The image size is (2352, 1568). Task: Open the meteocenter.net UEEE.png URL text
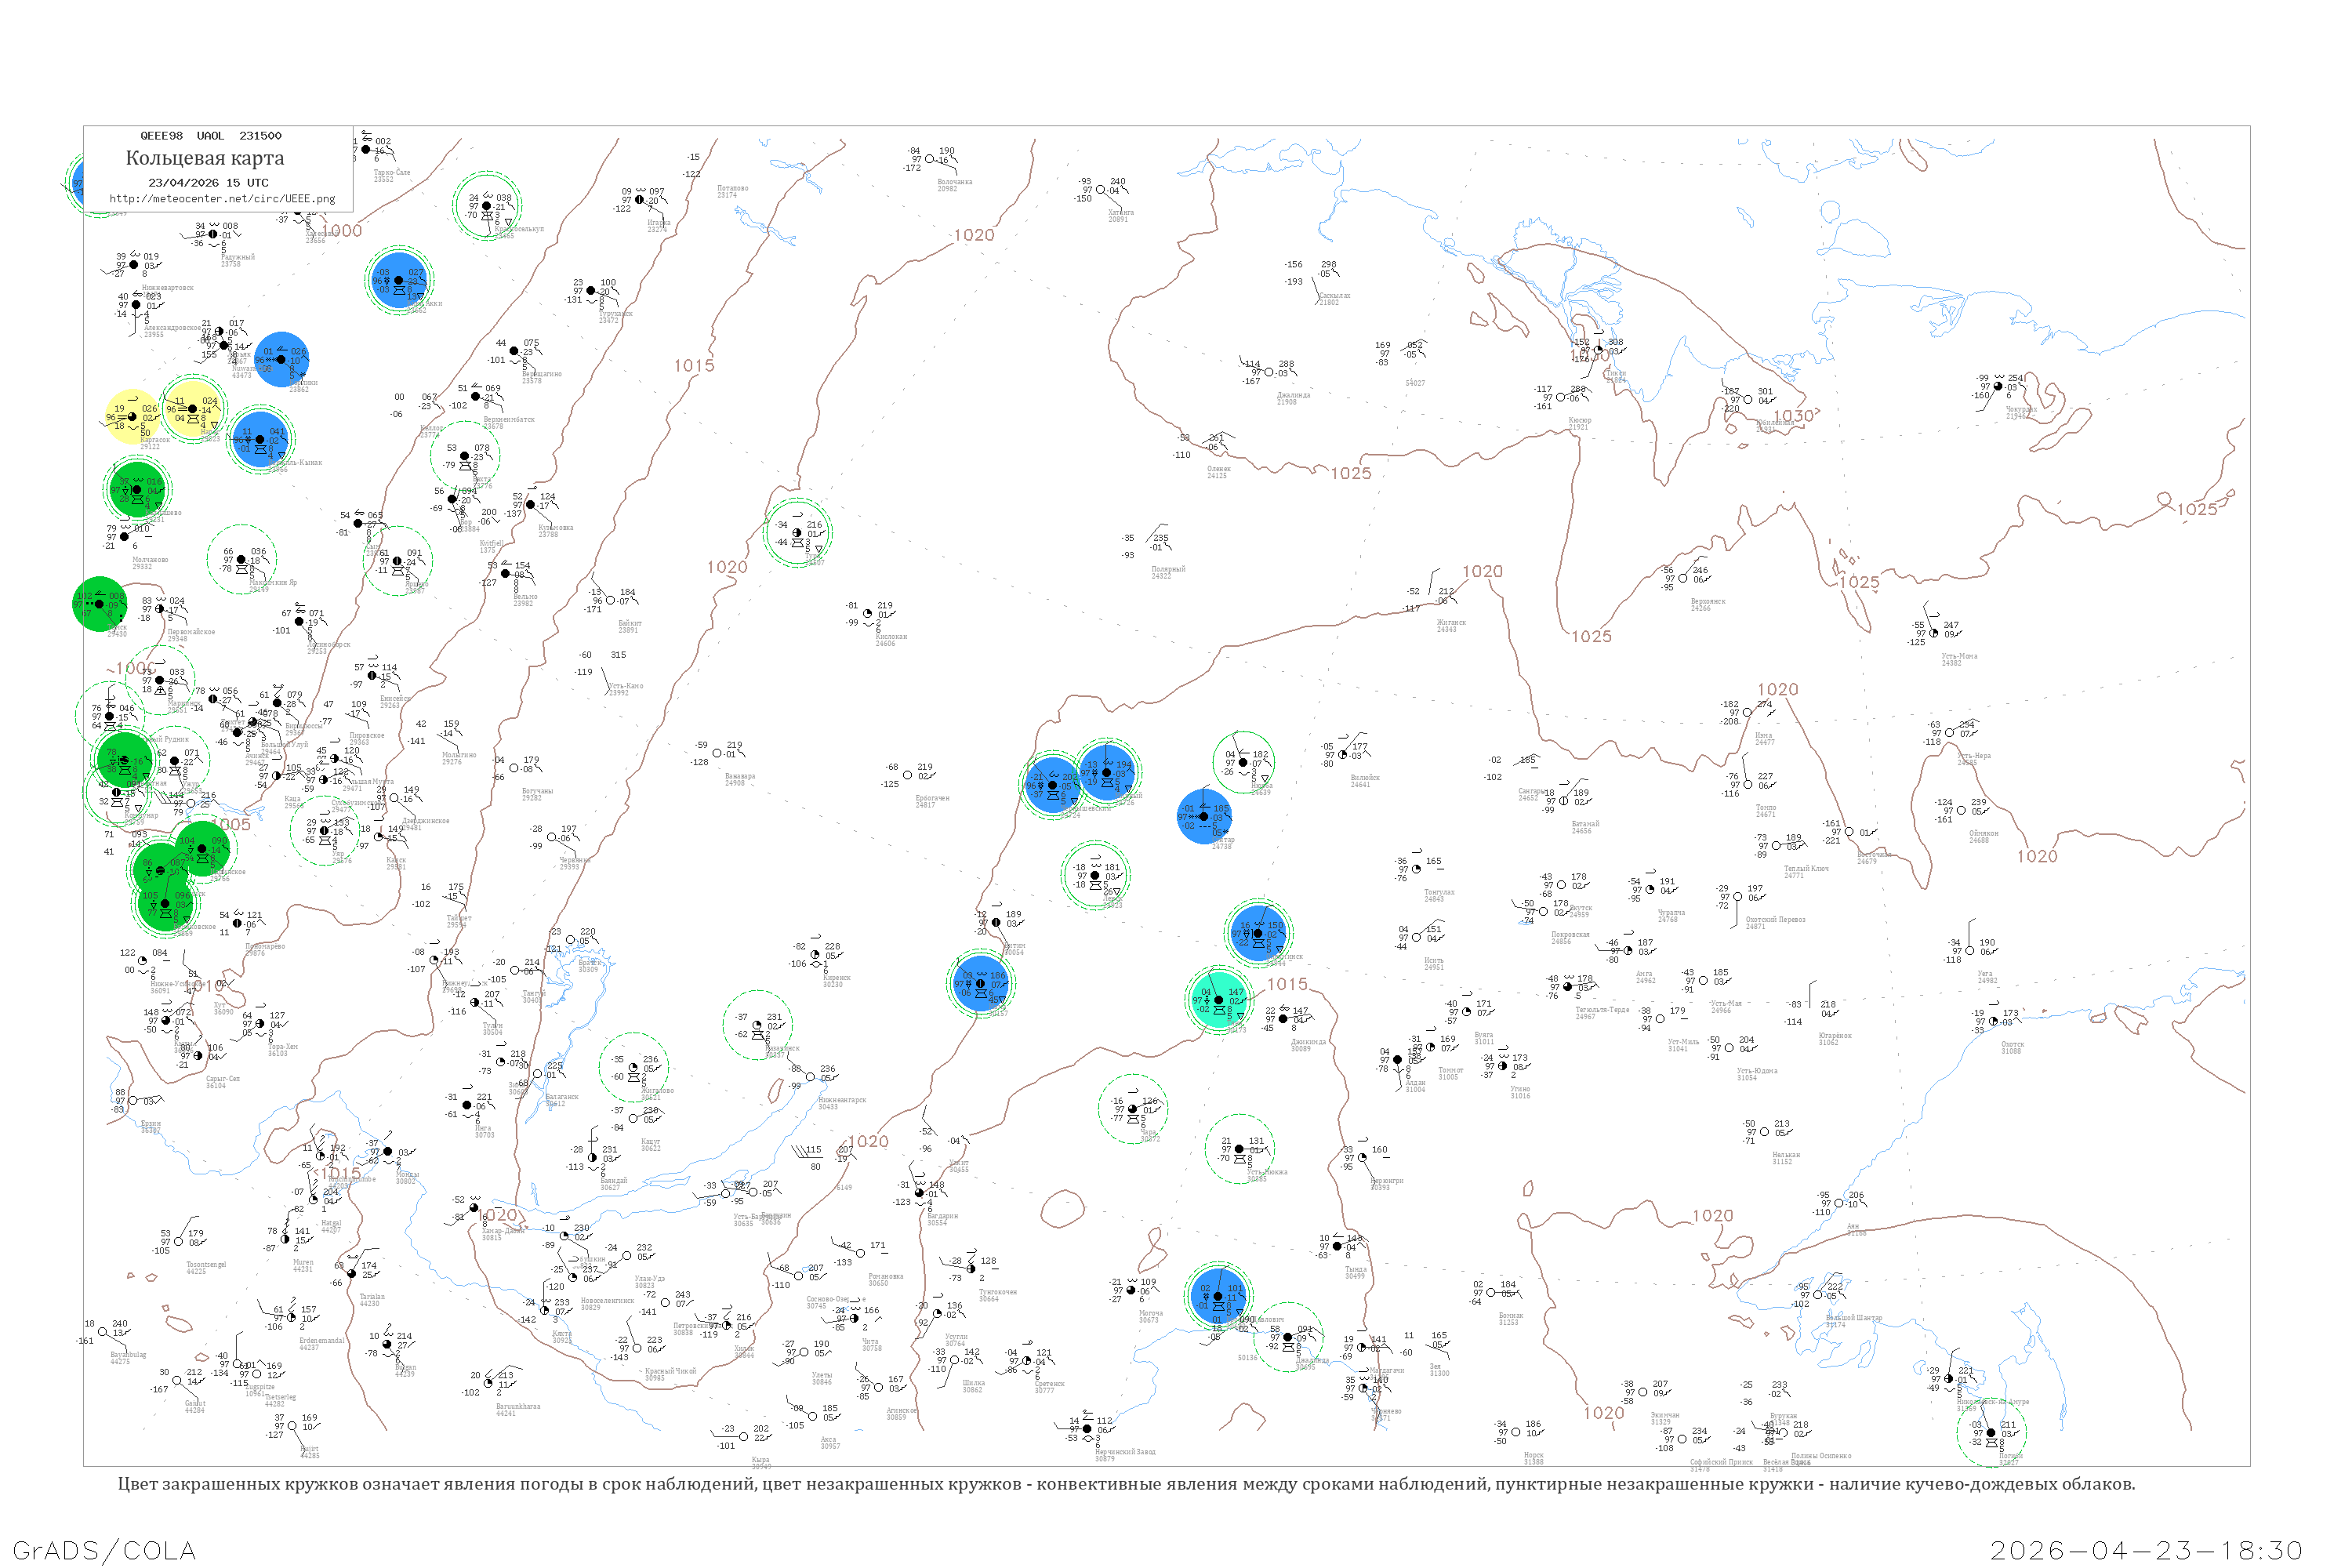click(222, 198)
